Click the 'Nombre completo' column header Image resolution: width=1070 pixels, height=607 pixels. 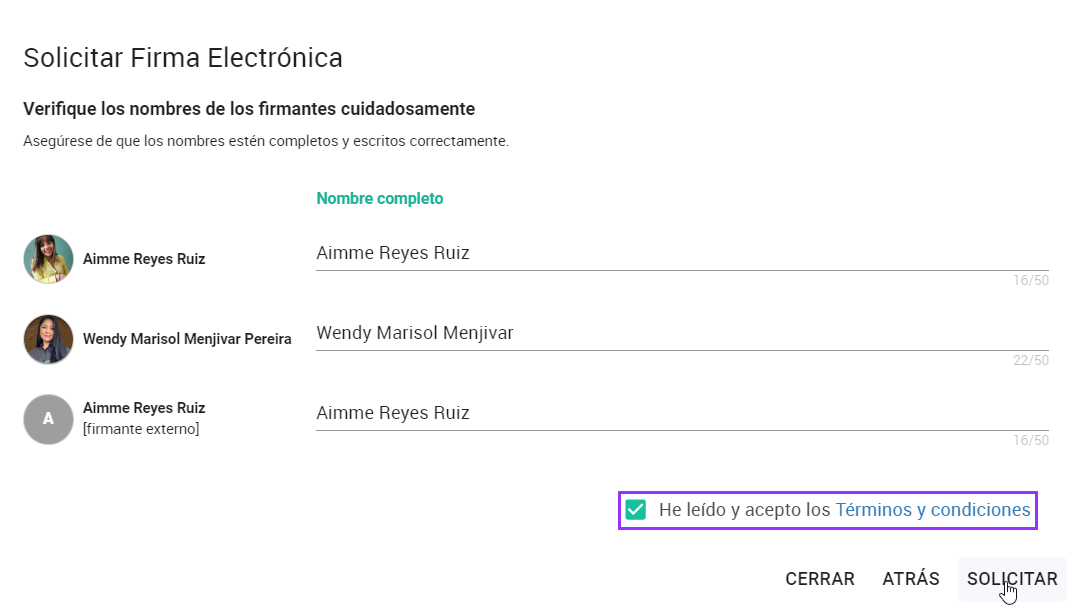pyautogui.click(x=379, y=198)
